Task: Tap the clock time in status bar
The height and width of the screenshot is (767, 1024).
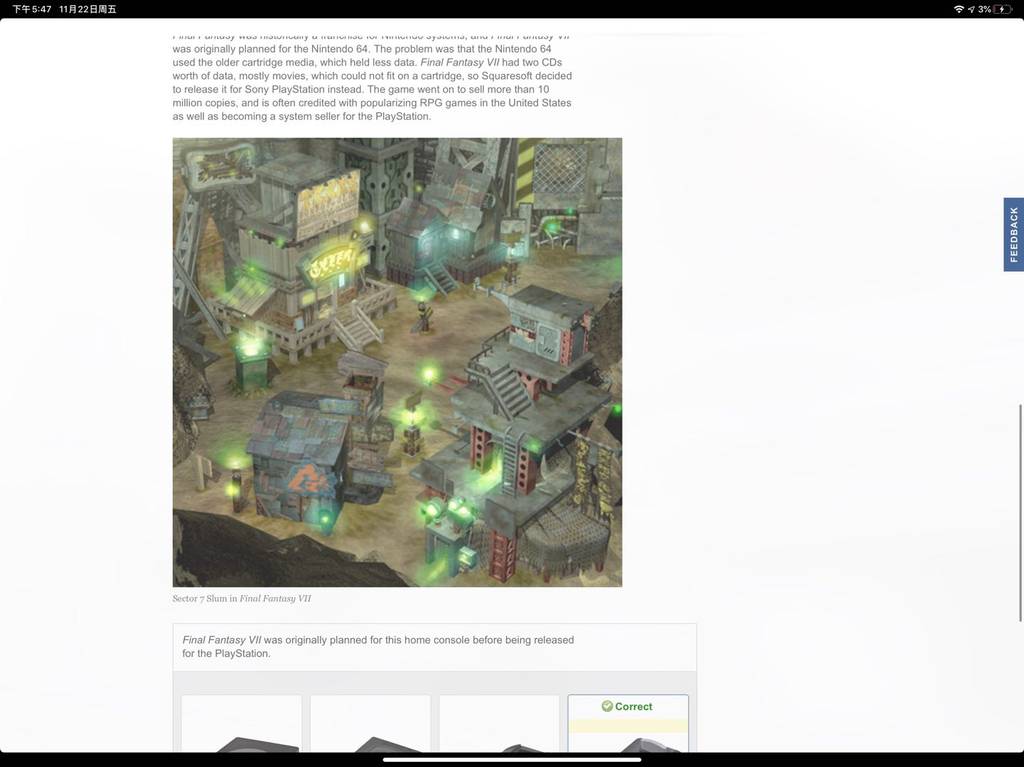Action: coord(31,9)
